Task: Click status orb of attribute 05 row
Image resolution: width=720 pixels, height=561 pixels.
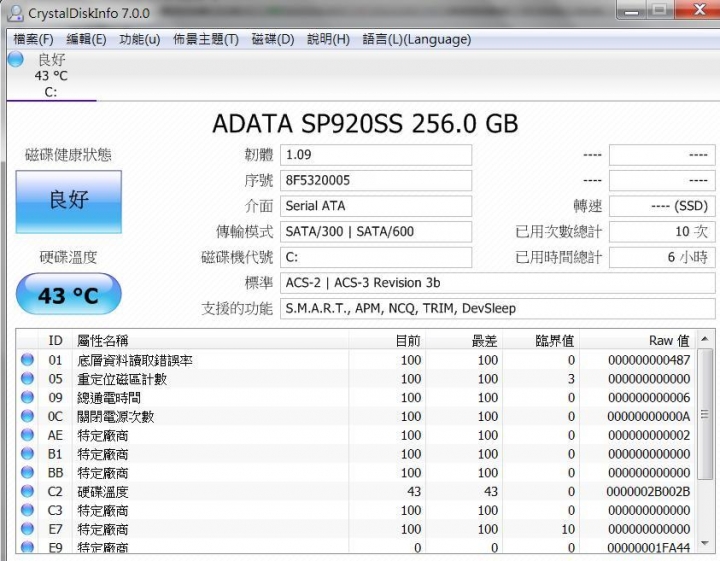Action: coord(28,378)
